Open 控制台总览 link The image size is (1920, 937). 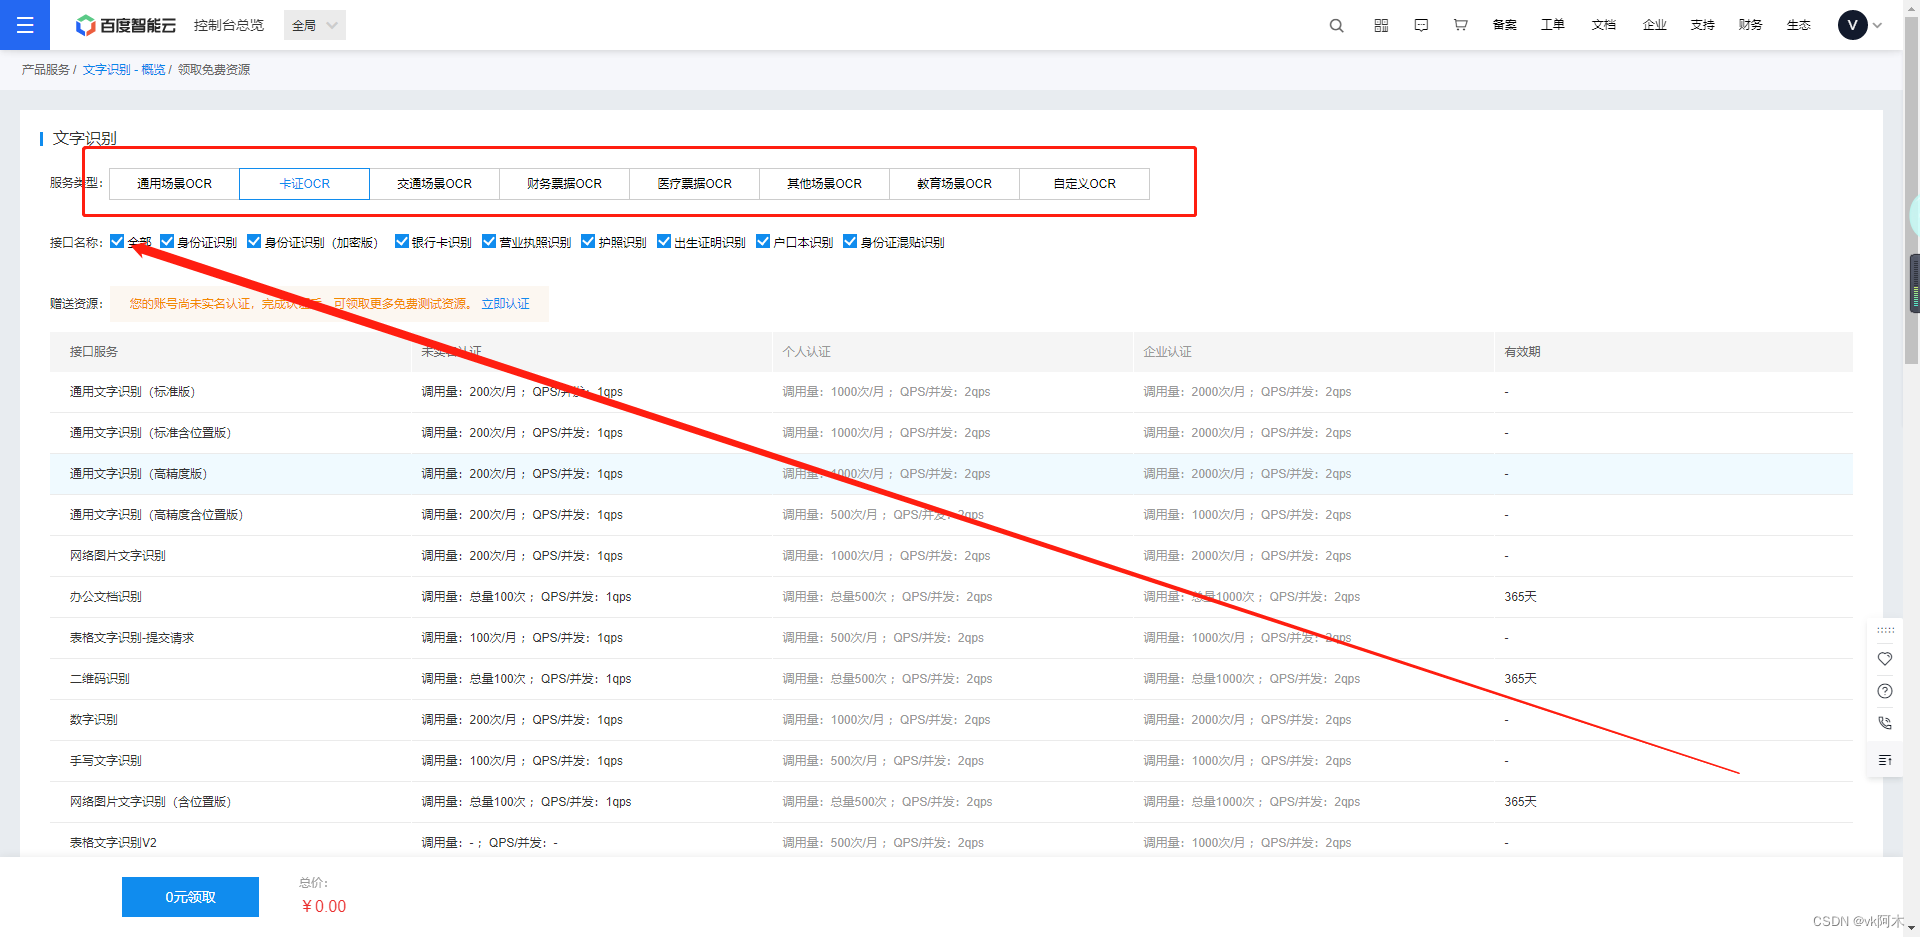click(x=229, y=25)
